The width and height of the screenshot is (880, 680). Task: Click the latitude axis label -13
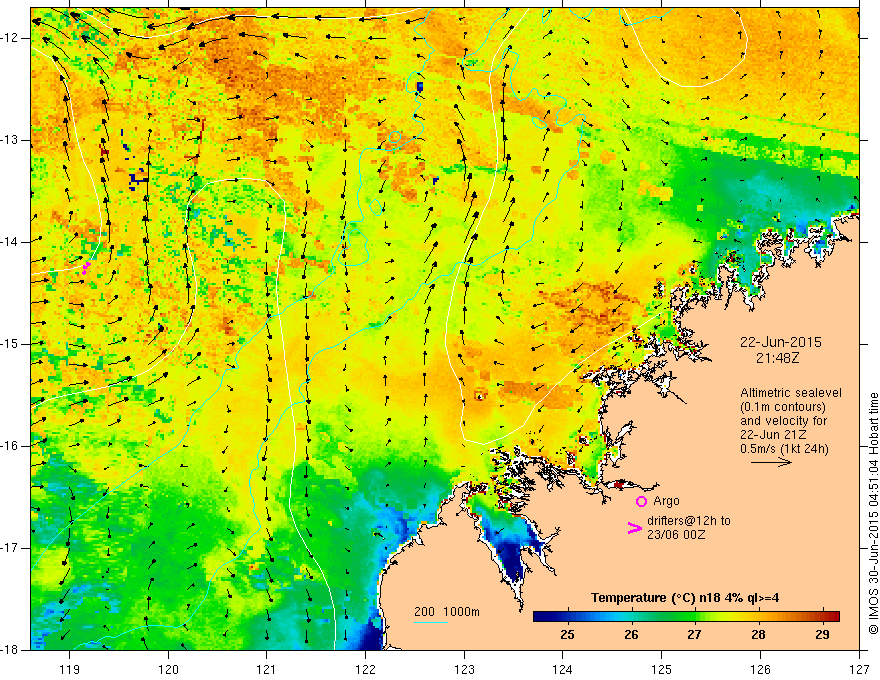[x=11, y=140]
